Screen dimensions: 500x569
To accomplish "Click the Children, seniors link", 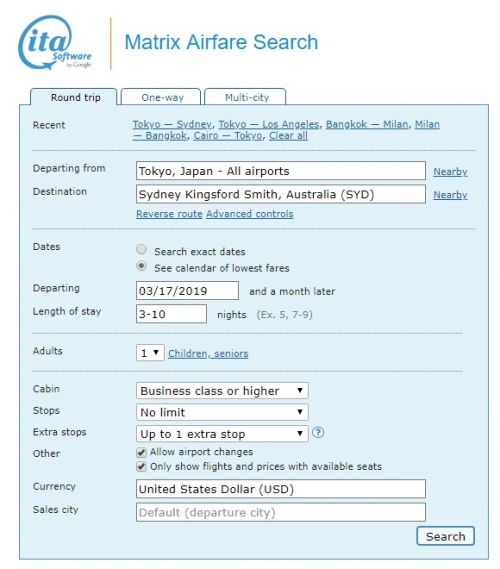I will click(208, 353).
